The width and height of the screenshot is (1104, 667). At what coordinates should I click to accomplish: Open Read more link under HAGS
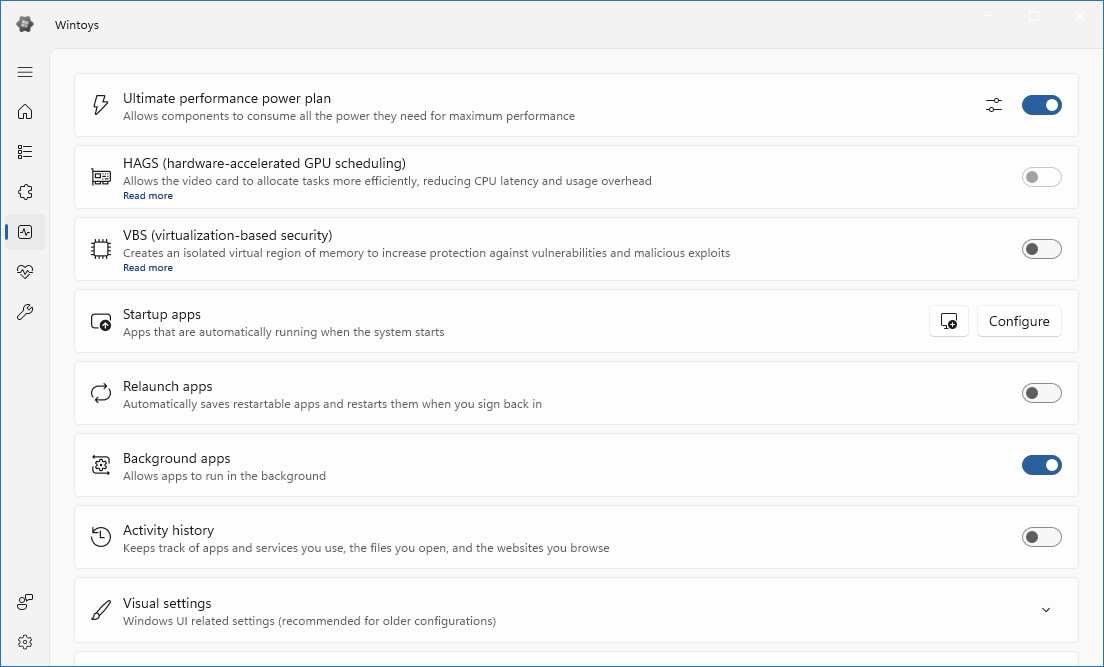tap(148, 196)
